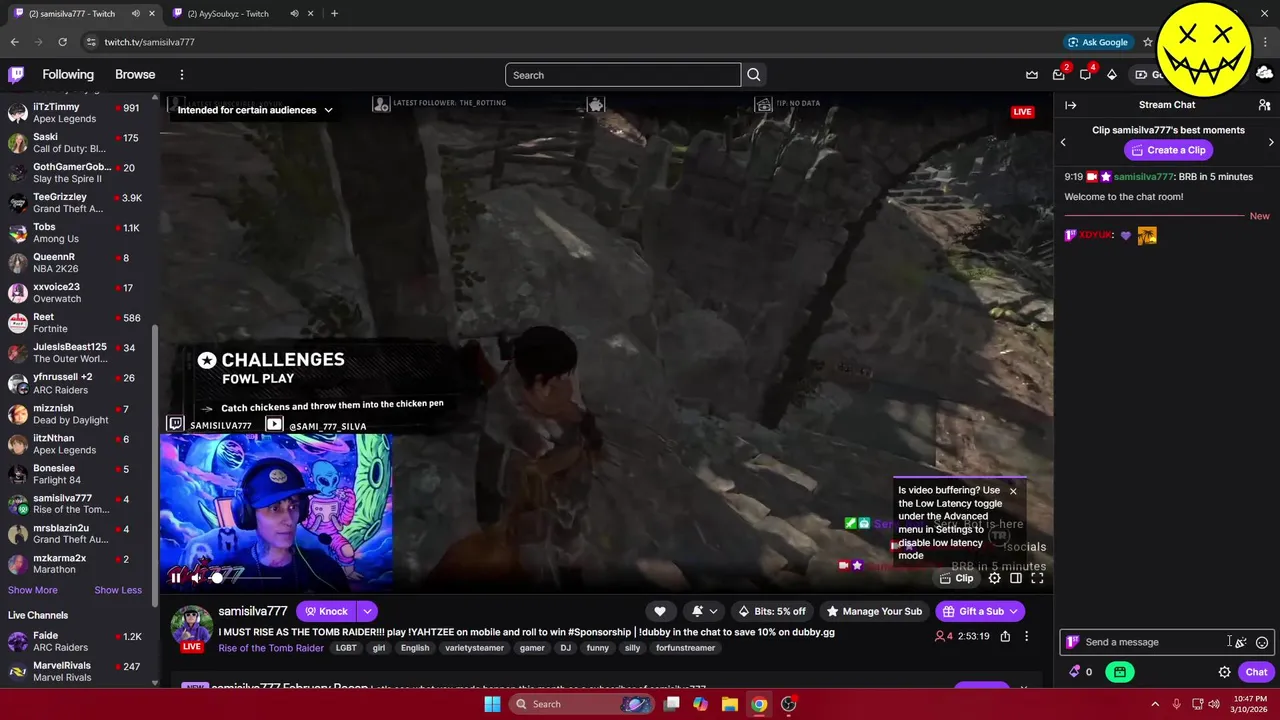Bookmark this page with the star icon

click(x=1148, y=42)
